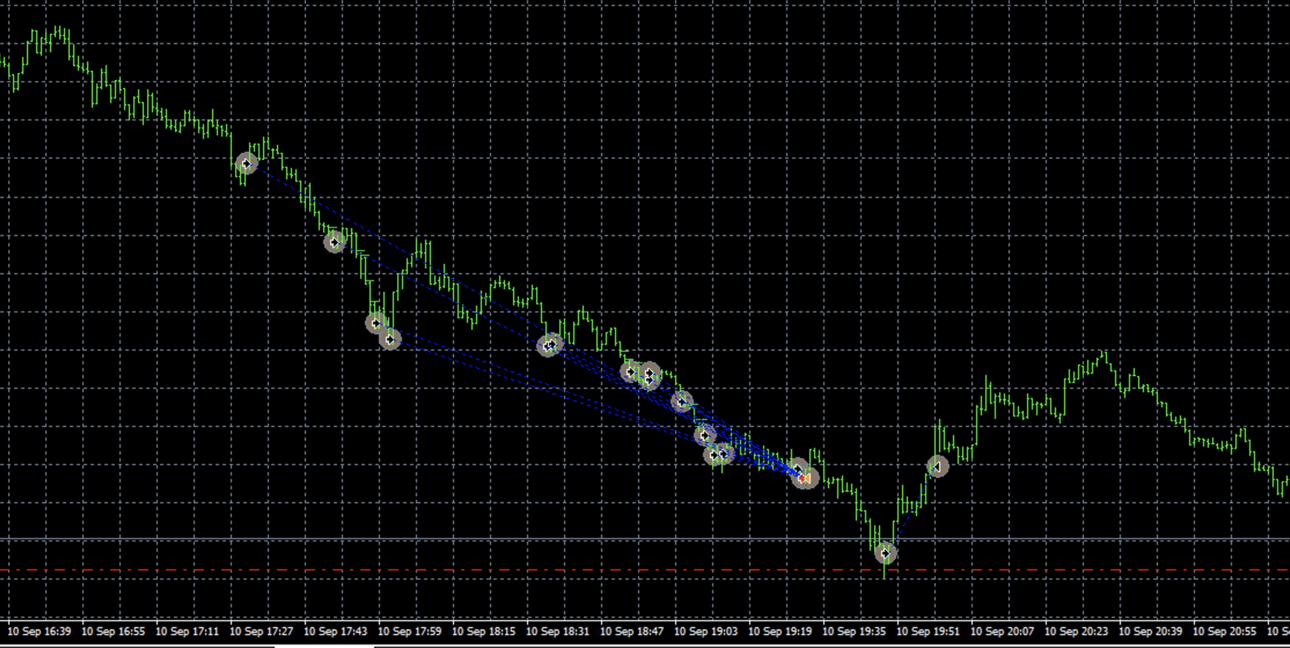Click the time label 10 Sep 17:11
Image resolution: width=1290 pixels, height=648 pixels.
(x=187, y=632)
